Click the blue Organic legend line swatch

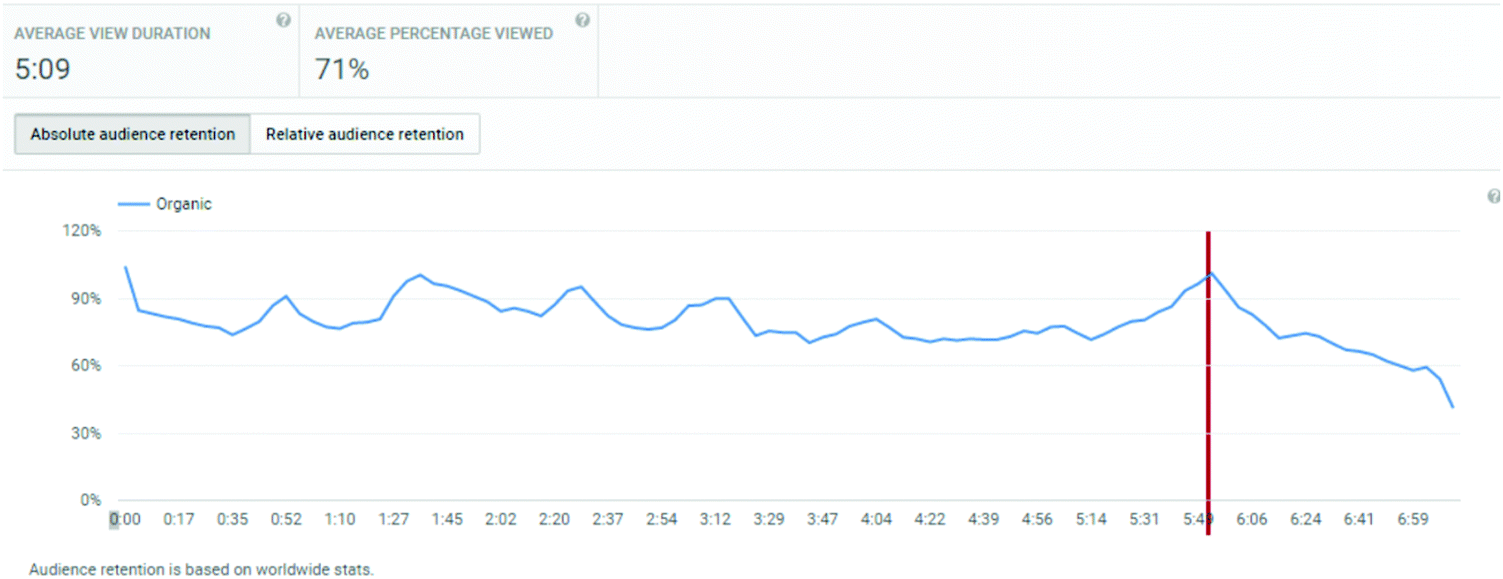click(134, 204)
